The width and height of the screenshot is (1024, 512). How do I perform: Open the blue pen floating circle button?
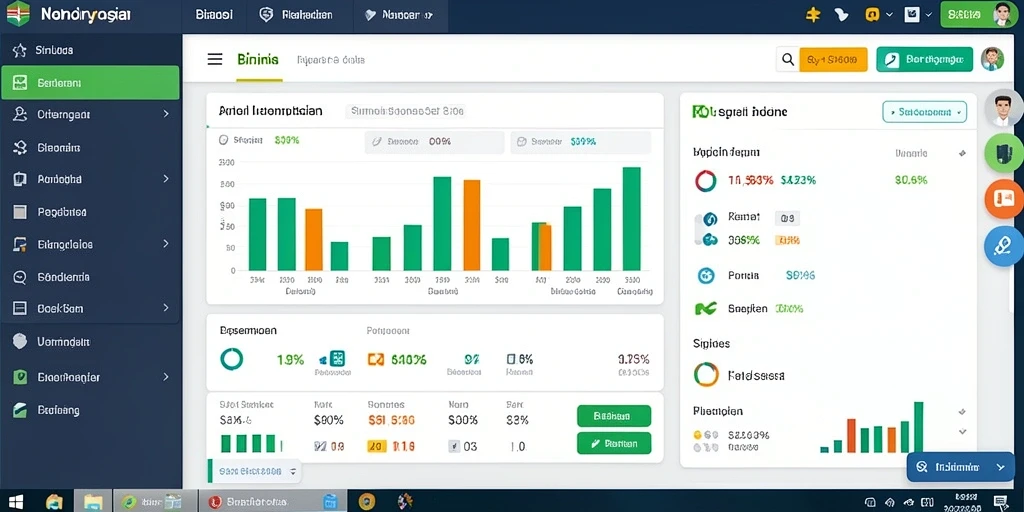(1002, 246)
